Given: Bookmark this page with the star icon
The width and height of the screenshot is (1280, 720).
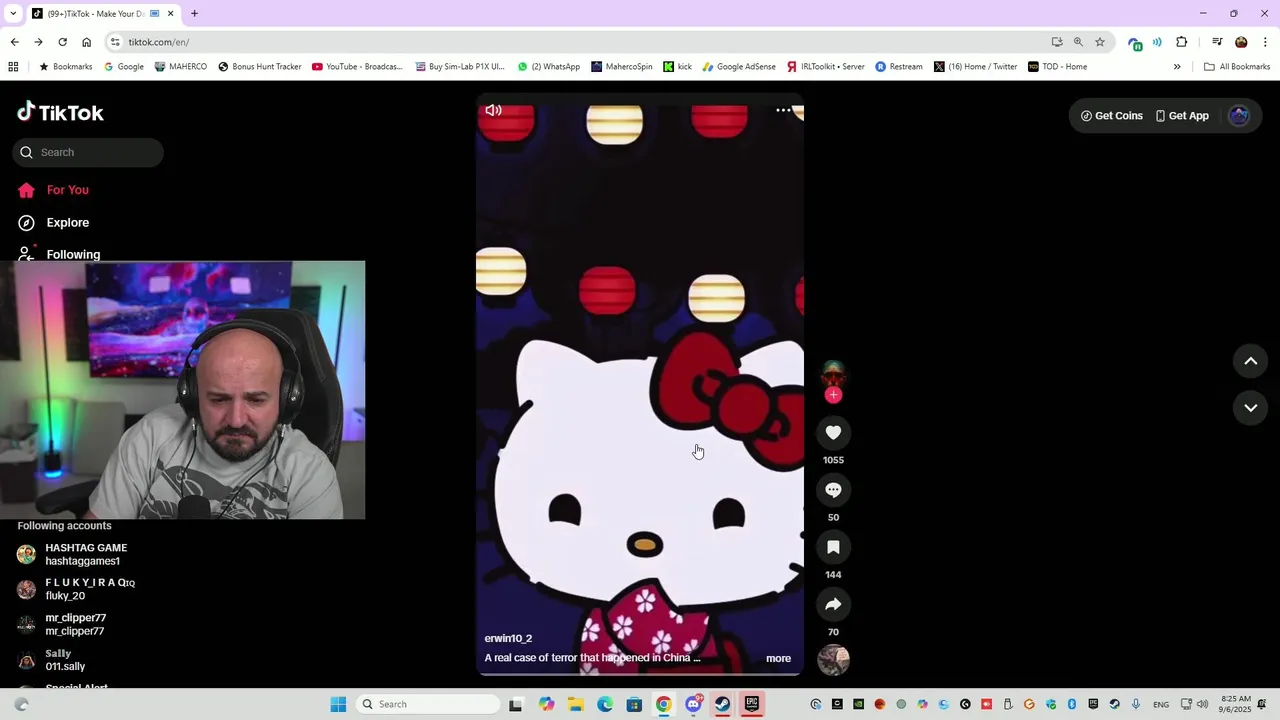Looking at the screenshot, I should point(1100,42).
